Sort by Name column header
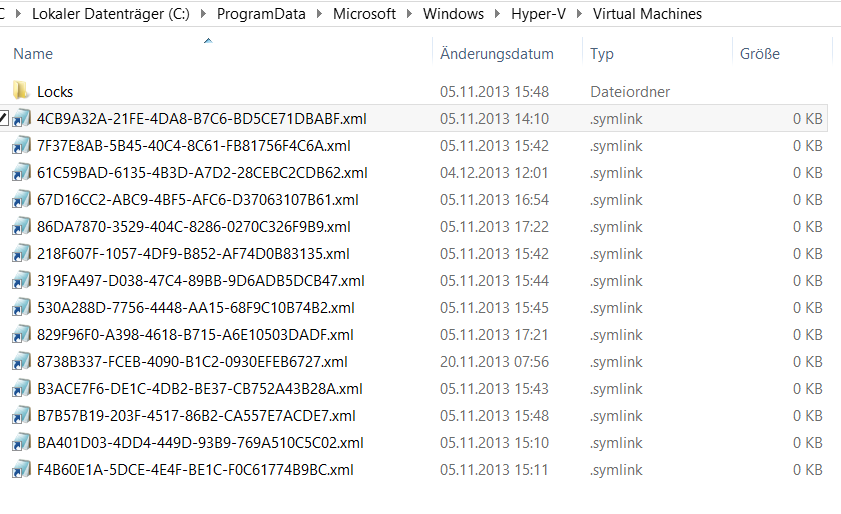Image resolution: width=841 pixels, height=514 pixels. pyautogui.click(x=33, y=54)
